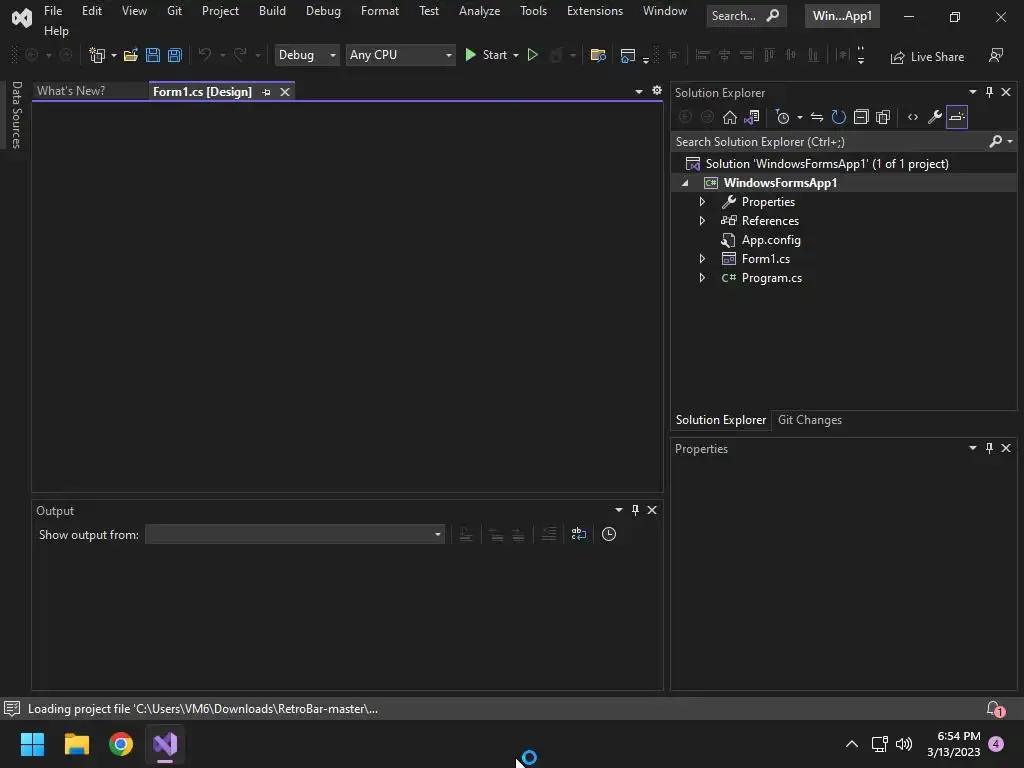1024x768 pixels.
Task: Click the top Search box
Action: 746,16
